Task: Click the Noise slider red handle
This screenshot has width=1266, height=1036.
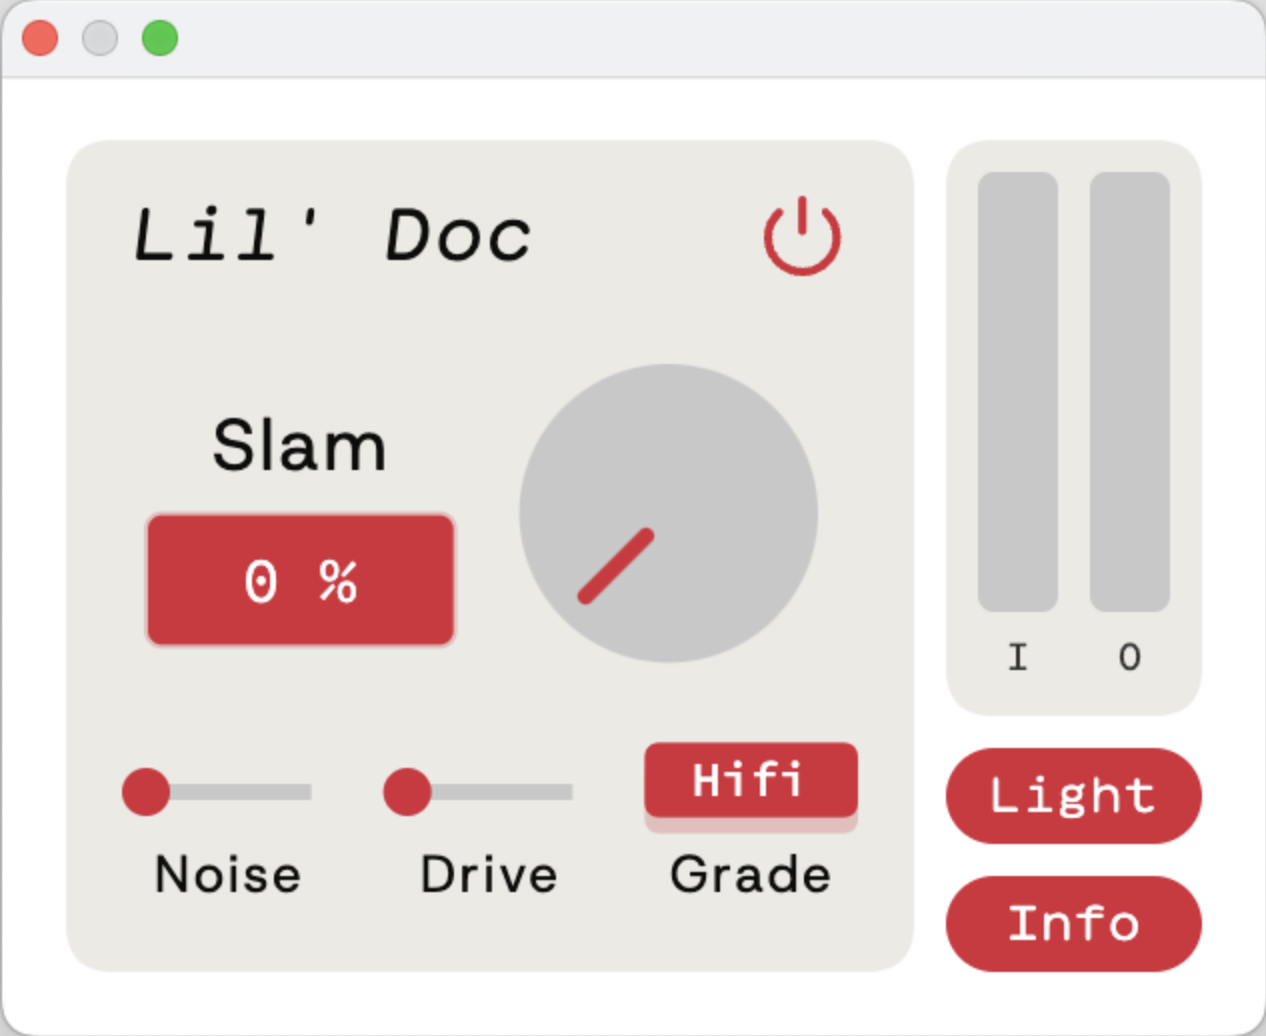Action: click(x=146, y=792)
